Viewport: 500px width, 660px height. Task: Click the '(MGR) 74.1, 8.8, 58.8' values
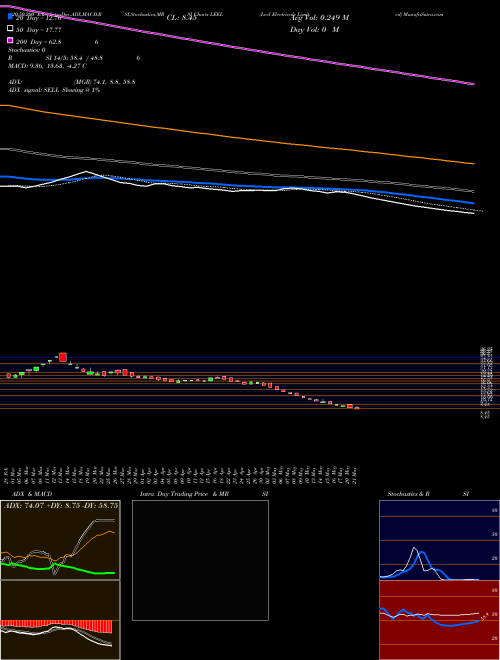[x=104, y=82]
